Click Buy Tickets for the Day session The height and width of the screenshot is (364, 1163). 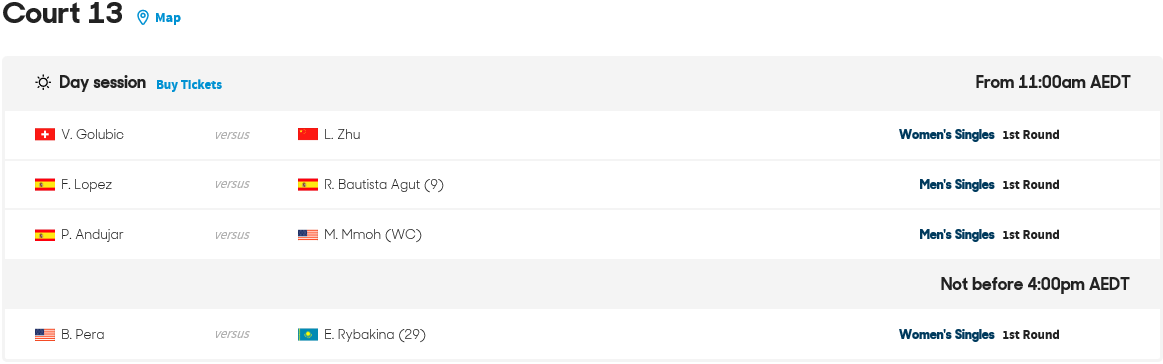[x=189, y=85]
